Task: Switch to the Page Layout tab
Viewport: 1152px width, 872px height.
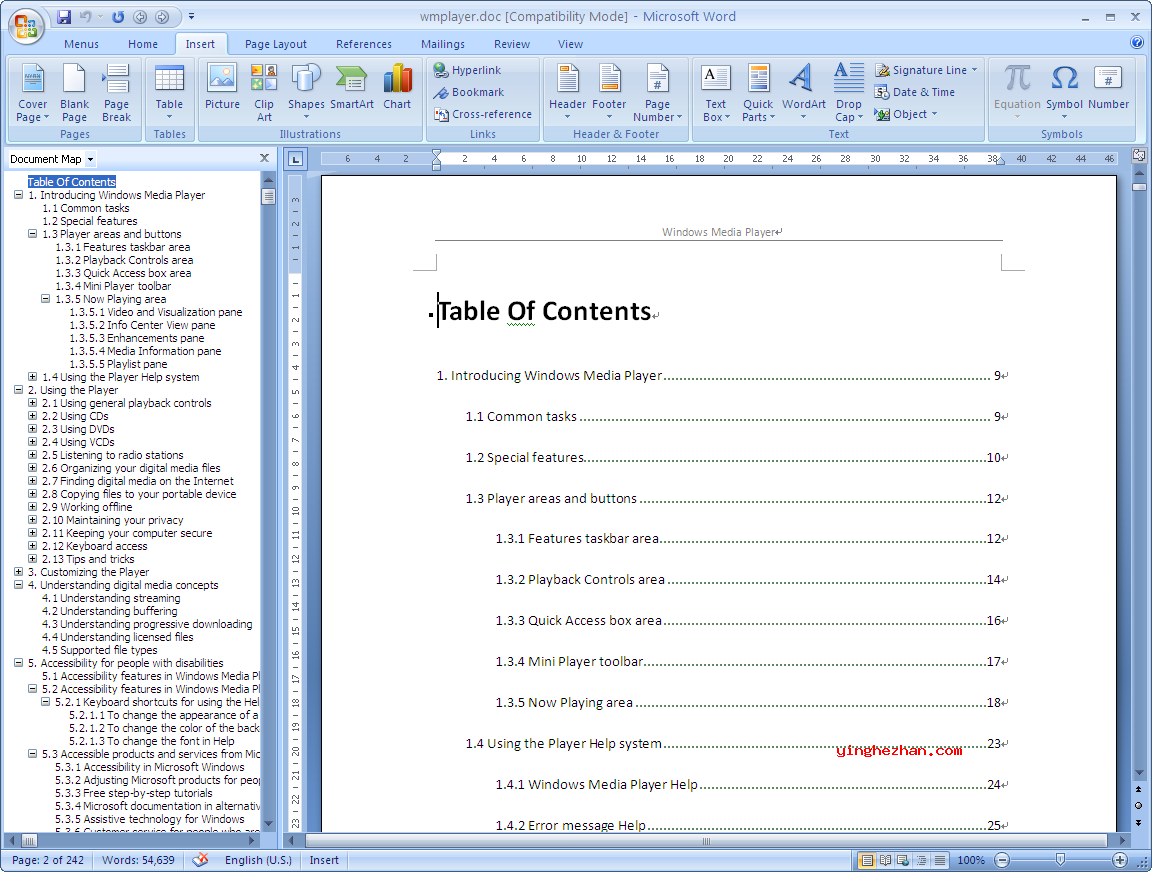Action: coord(276,44)
